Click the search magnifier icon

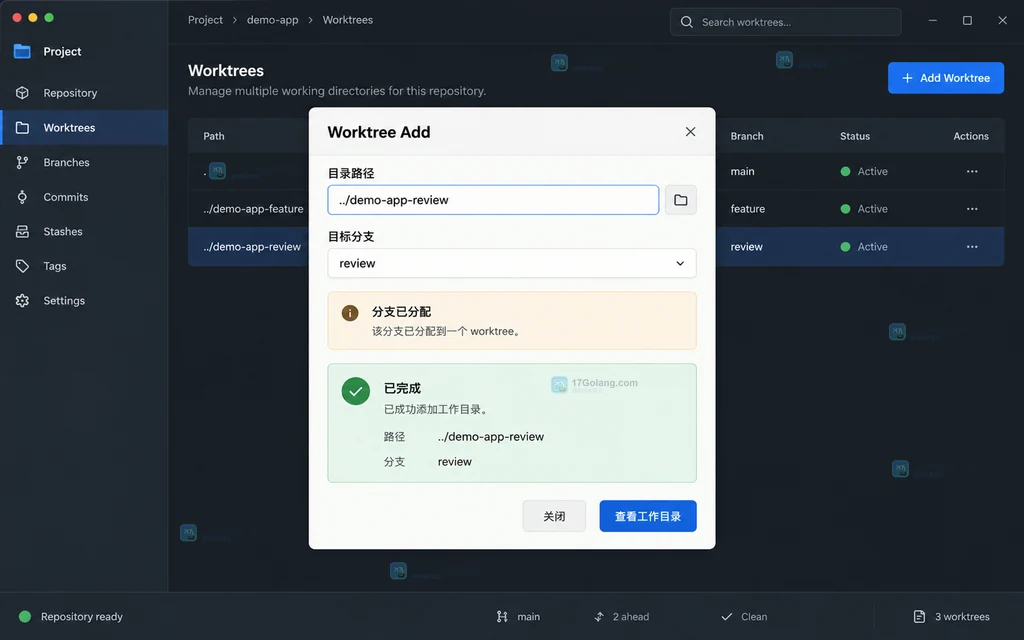[x=686, y=22]
